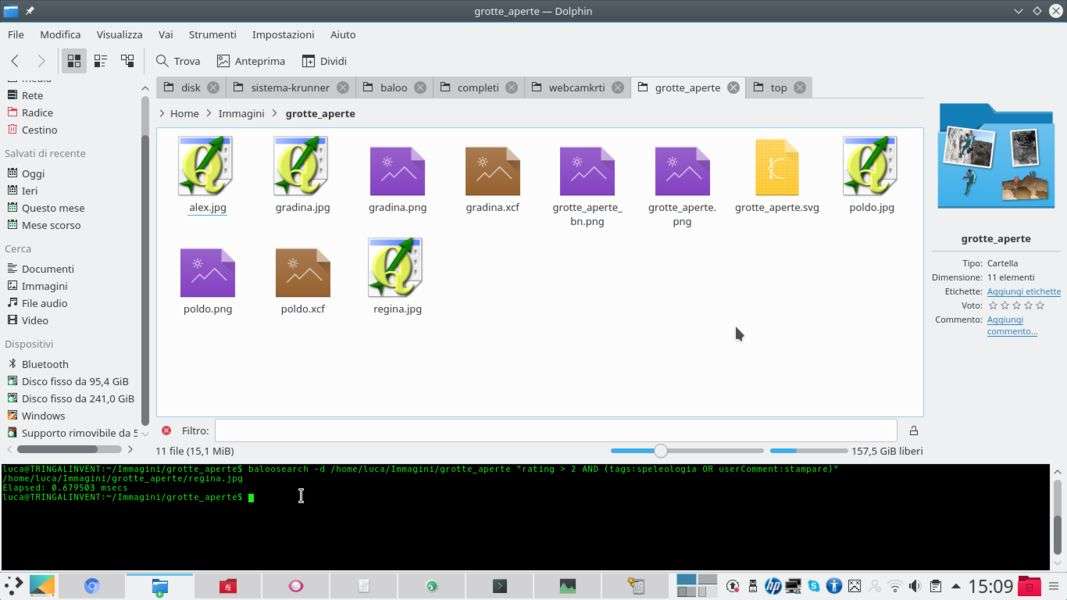The image size is (1067, 600).
Task: Split the view with Dividi
Action: coord(324,61)
